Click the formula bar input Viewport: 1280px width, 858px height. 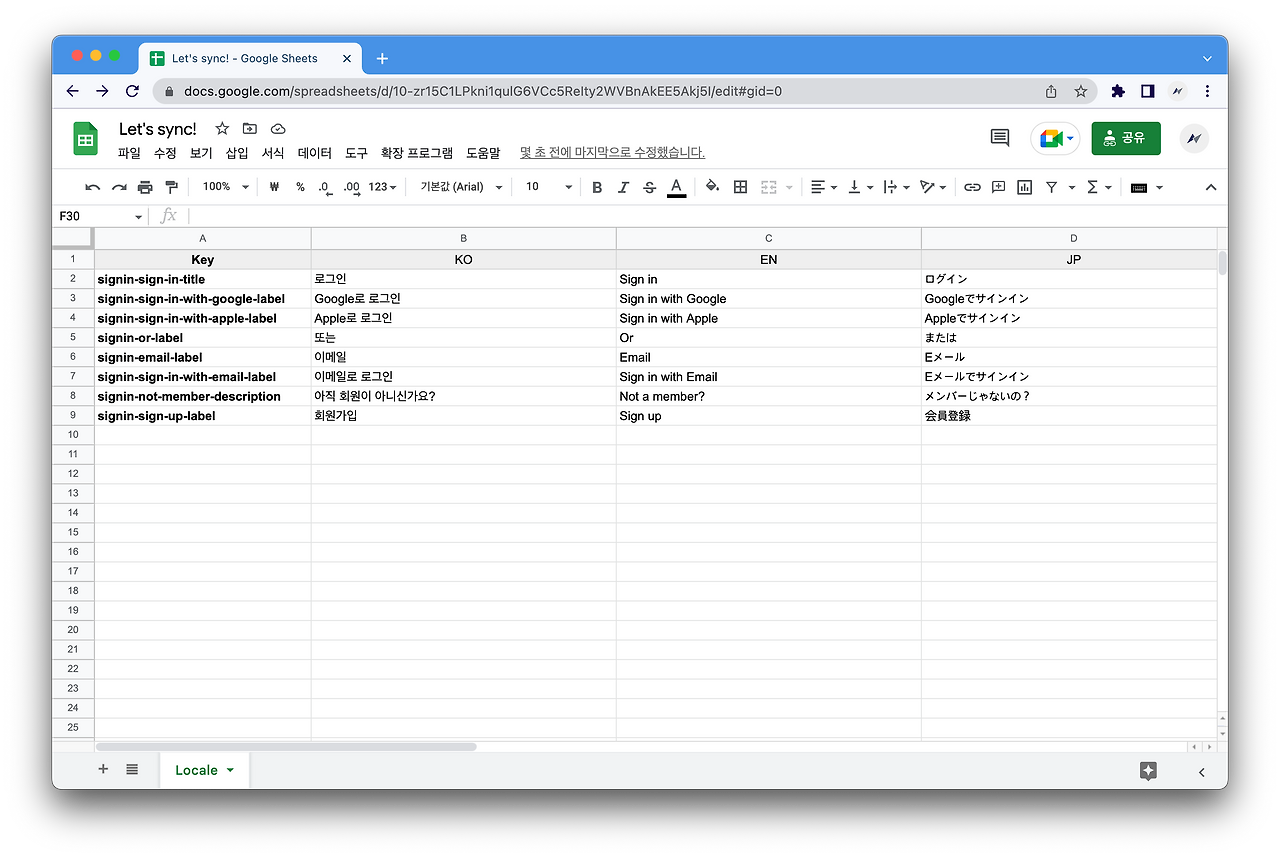[x=706, y=216]
